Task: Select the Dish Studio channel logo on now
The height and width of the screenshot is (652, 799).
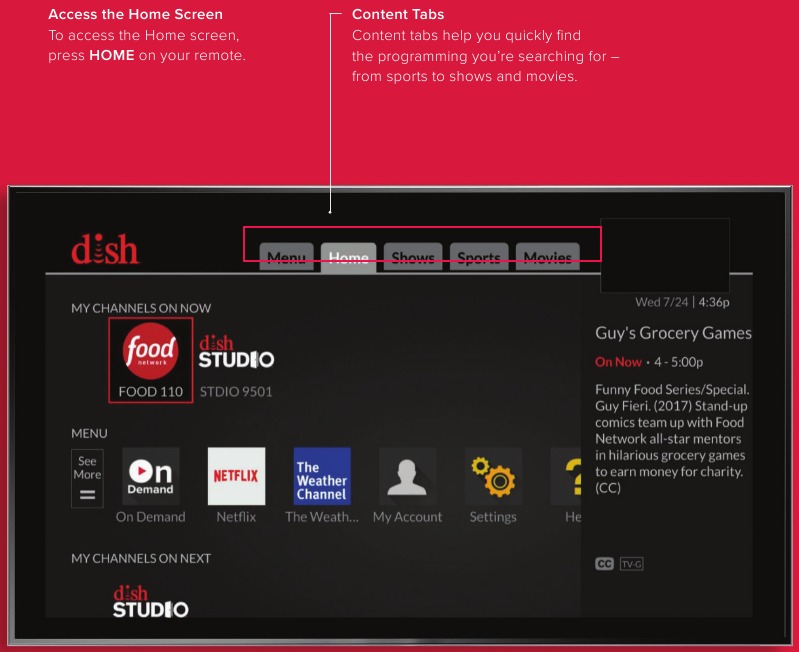Action: tap(236, 351)
